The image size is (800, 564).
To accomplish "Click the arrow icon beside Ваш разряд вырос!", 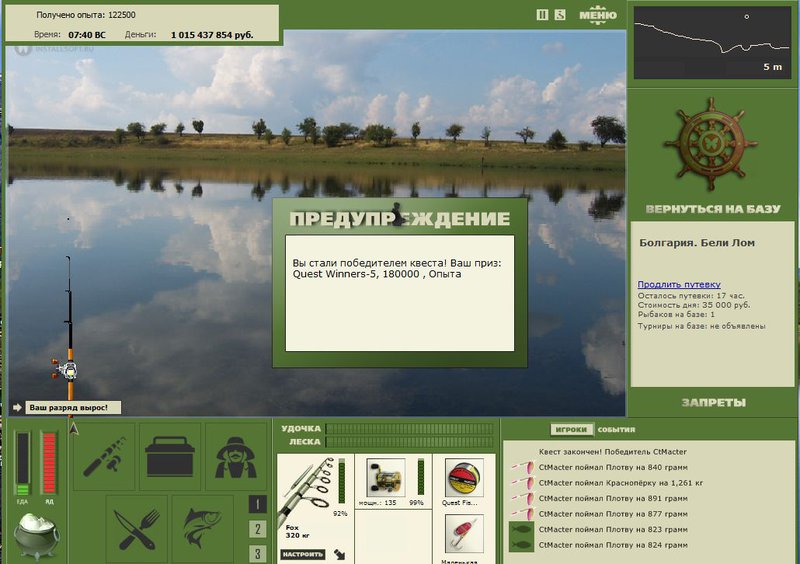I will point(17,407).
